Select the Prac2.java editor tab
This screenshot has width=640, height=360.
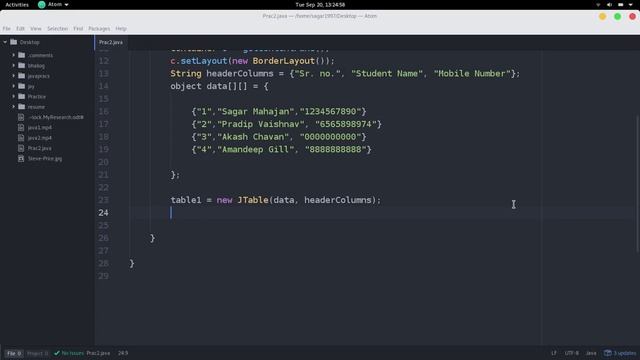point(111,42)
